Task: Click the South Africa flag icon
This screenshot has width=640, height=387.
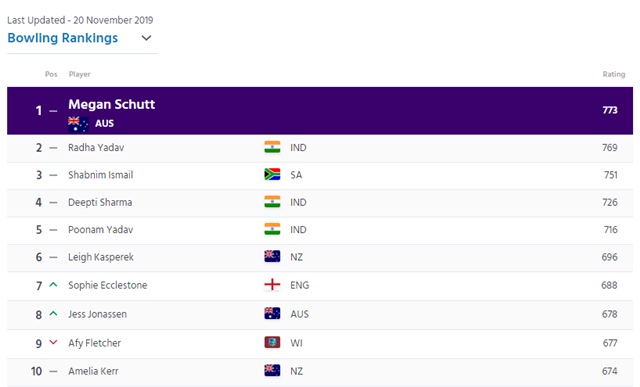Action: pyautogui.click(x=272, y=175)
